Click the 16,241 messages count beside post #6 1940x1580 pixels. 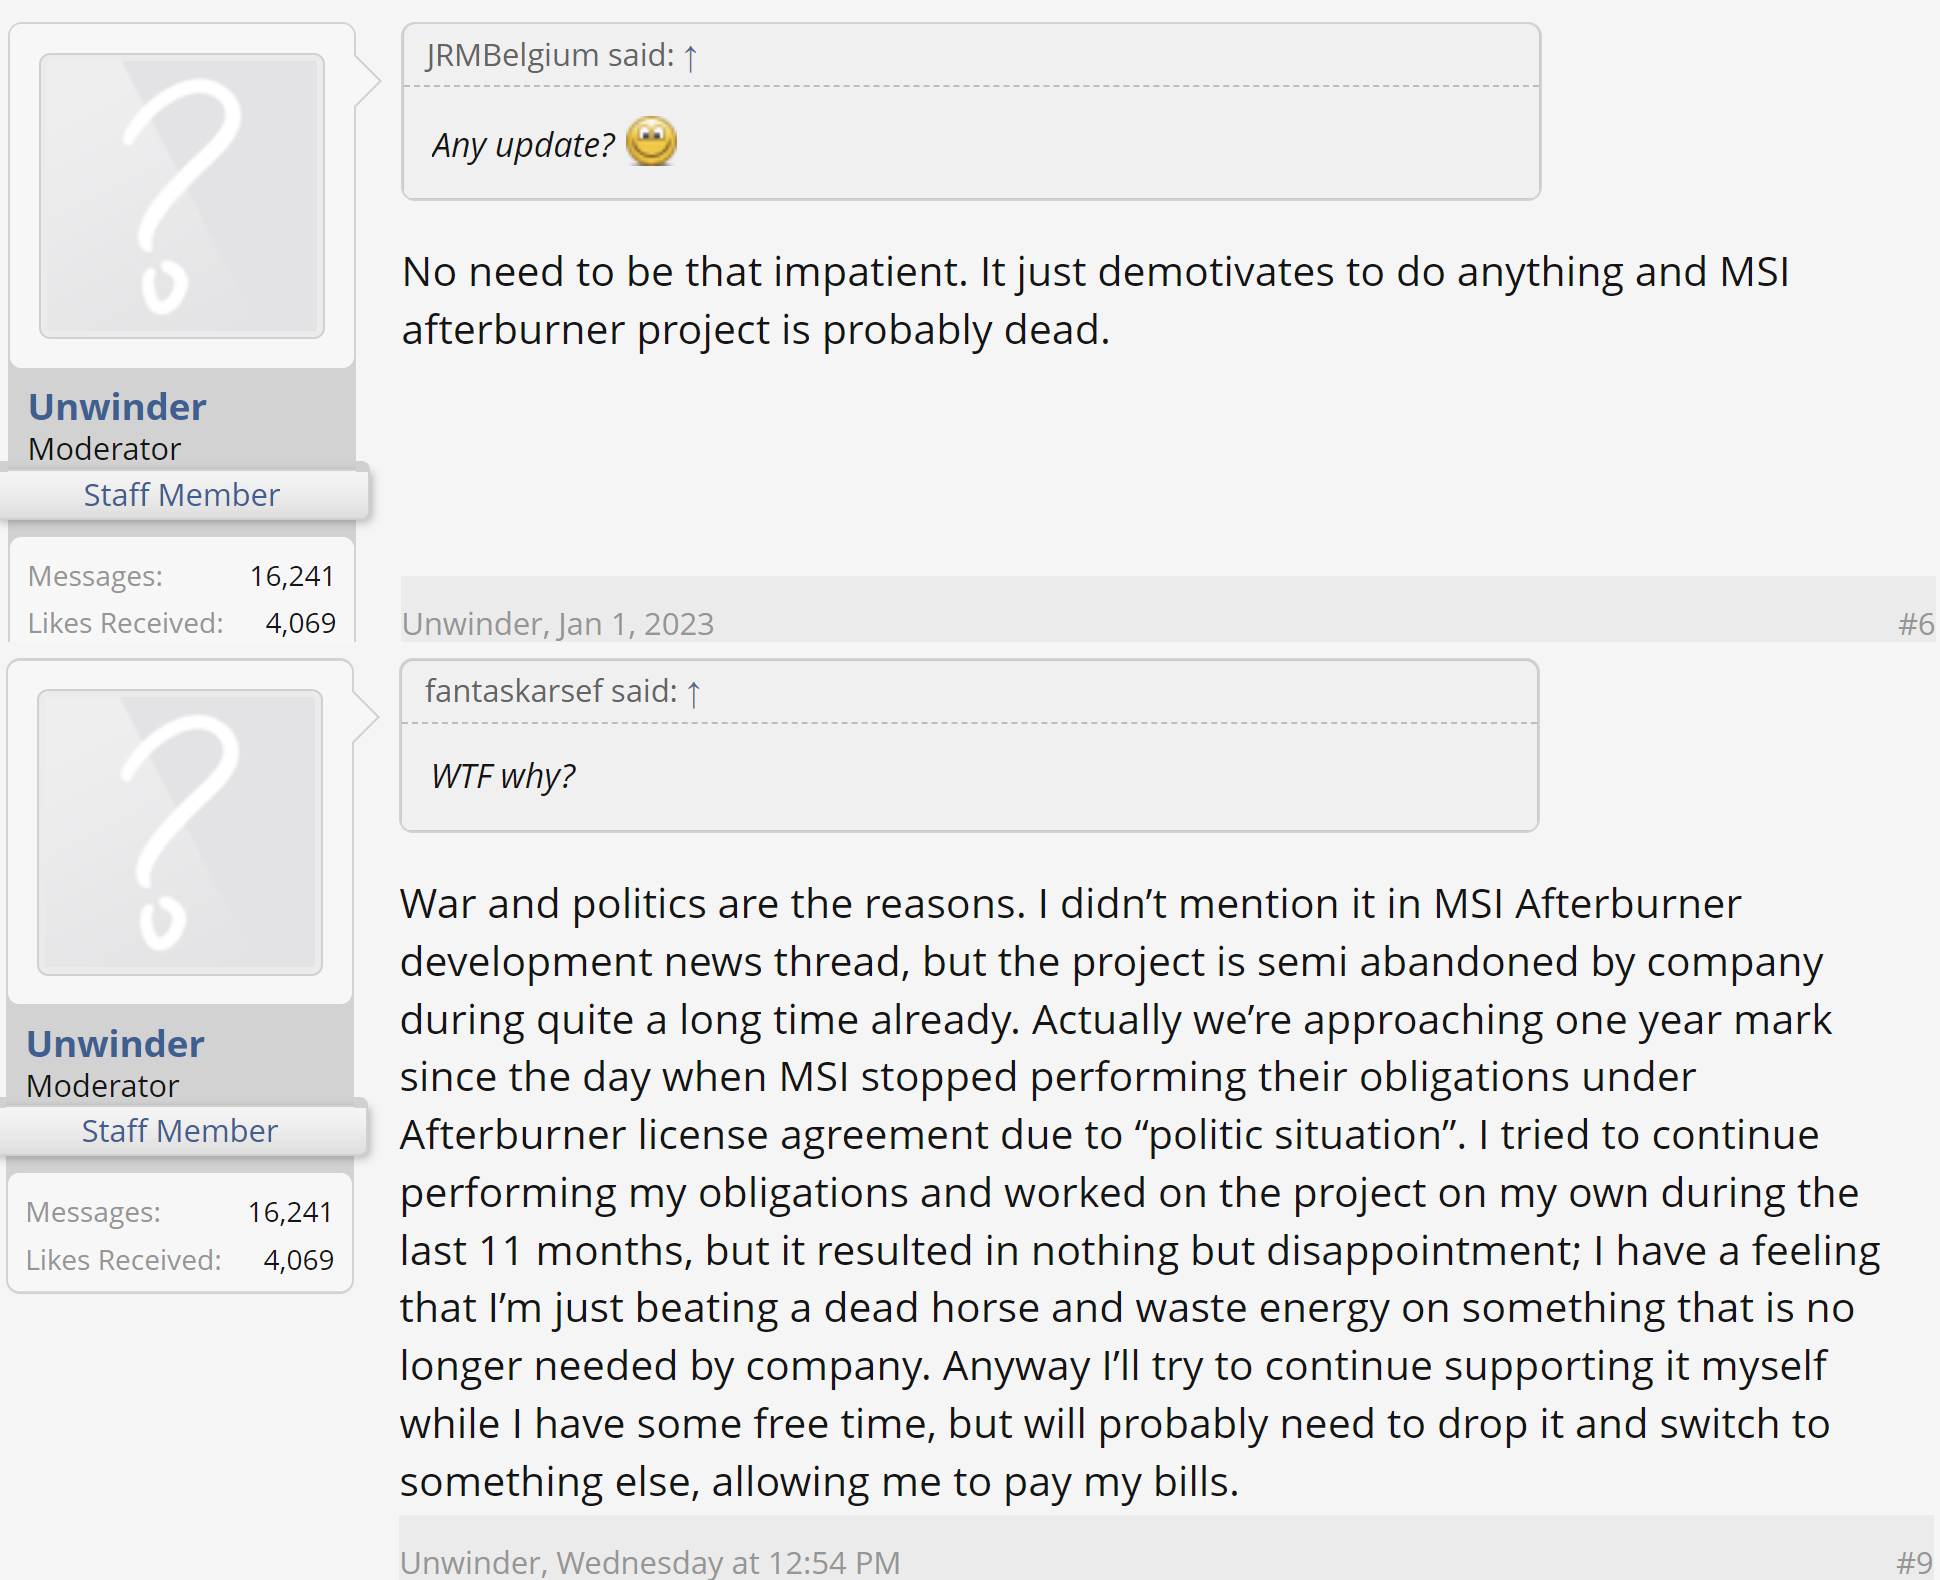click(292, 576)
